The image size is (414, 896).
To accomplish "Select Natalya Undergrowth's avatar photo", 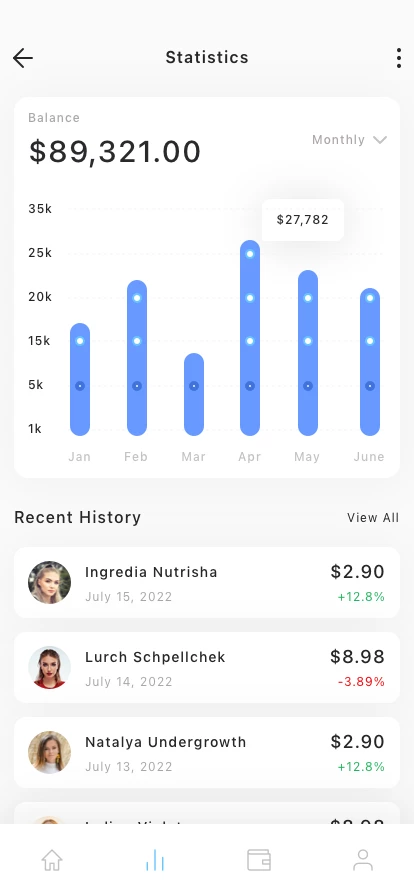I will pos(50,753).
